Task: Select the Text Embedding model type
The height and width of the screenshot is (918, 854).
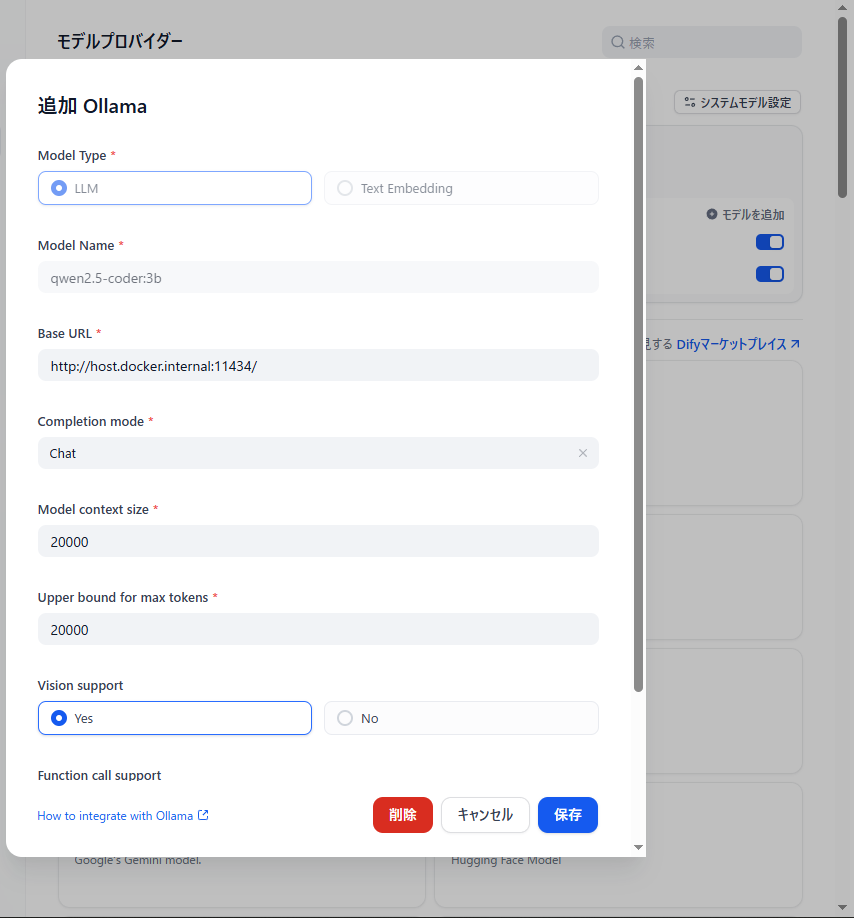Action: (x=461, y=188)
